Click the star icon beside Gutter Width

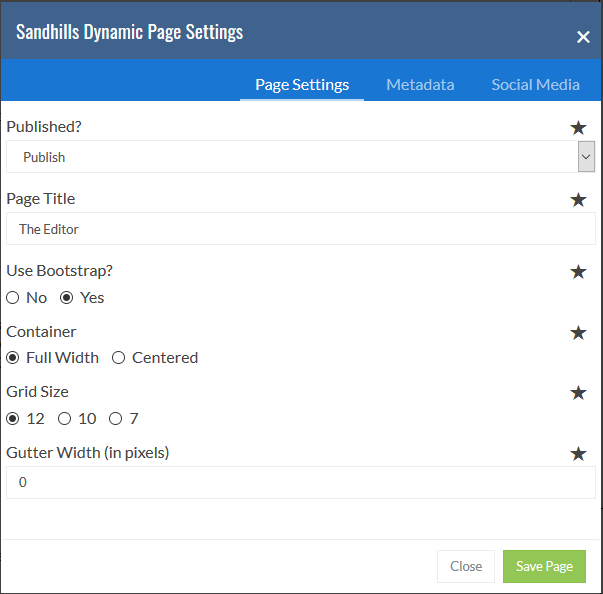pyautogui.click(x=578, y=454)
